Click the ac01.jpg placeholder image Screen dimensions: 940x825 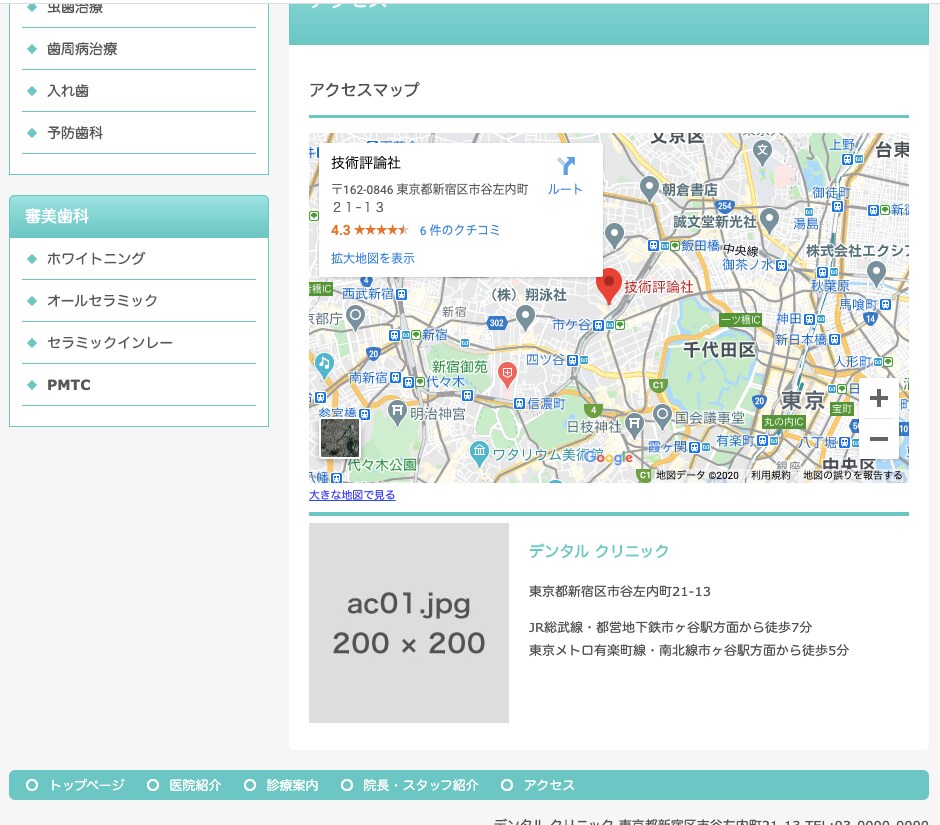409,623
